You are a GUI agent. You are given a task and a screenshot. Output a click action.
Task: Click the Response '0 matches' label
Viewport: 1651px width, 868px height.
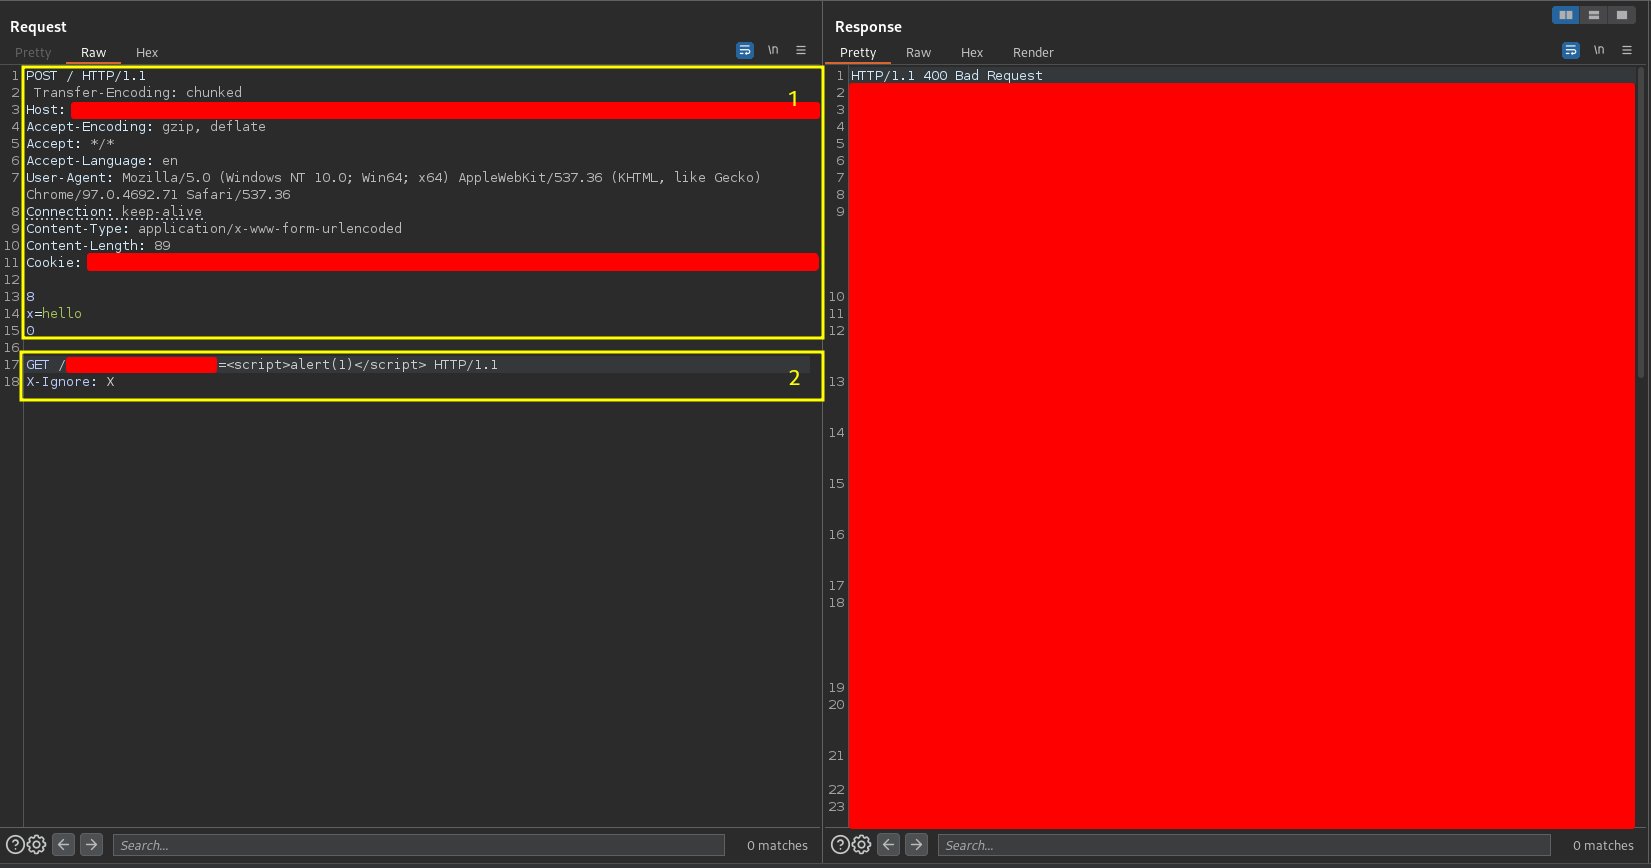[1603, 846]
